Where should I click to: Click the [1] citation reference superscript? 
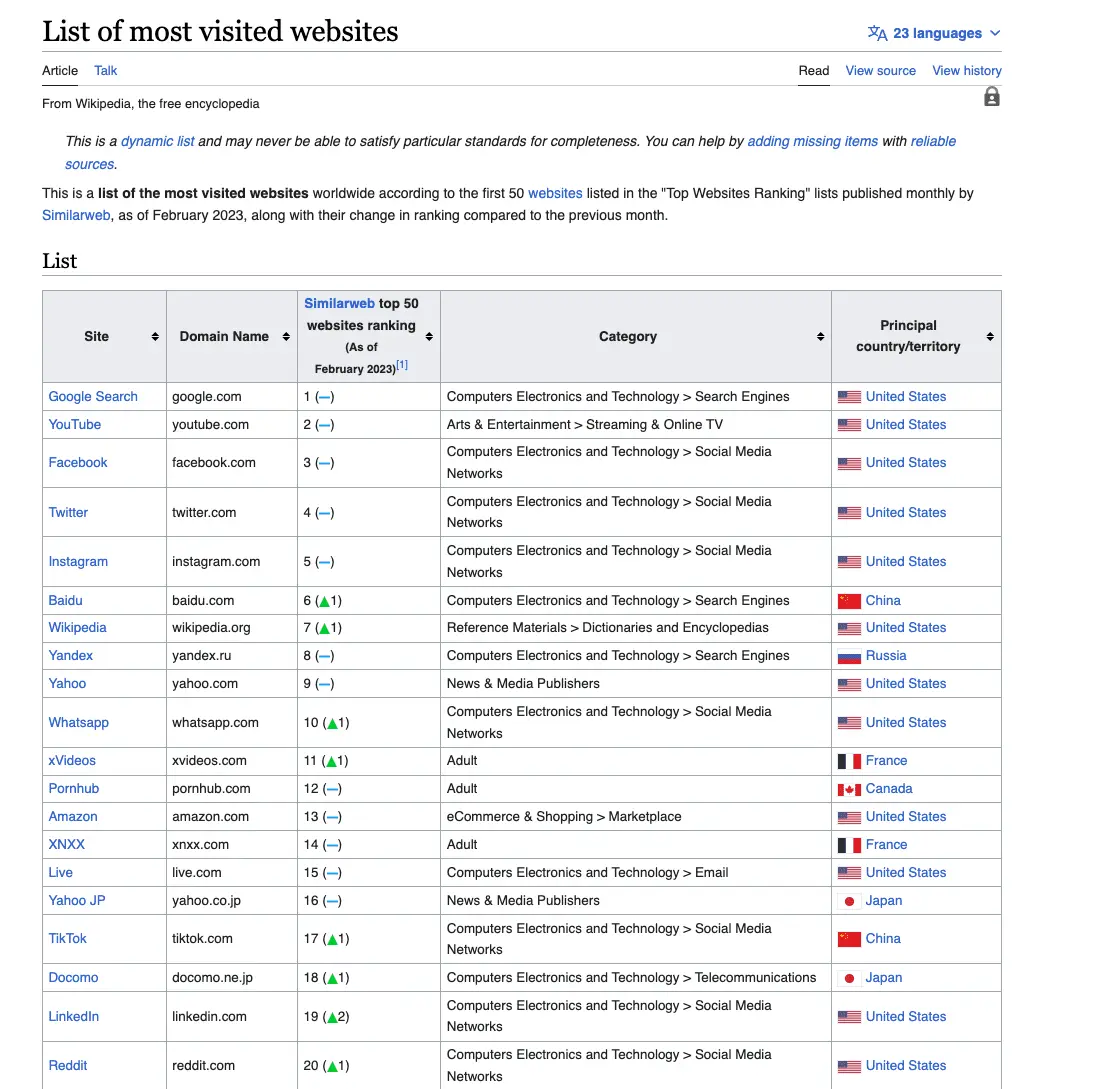(402, 366)
